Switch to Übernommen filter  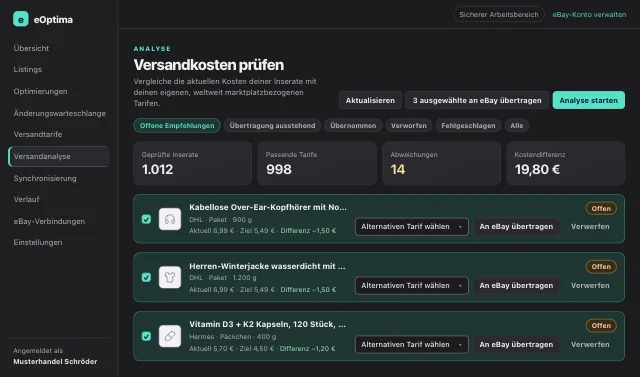(353, 126)
